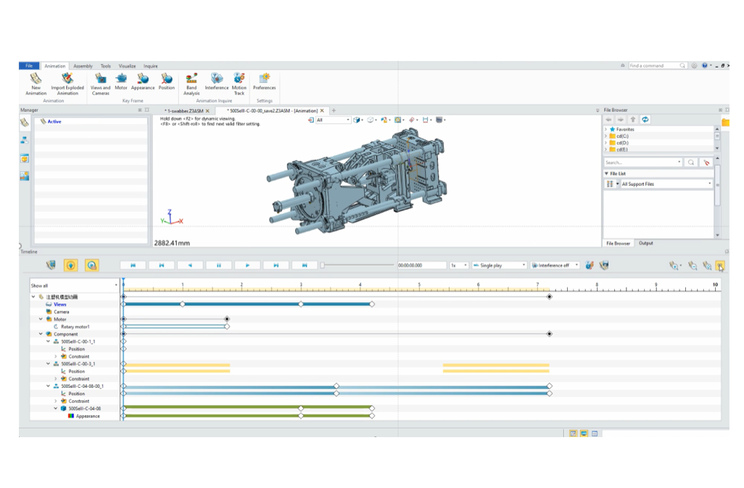This screenshot has width=744, height=488.
Task: Switch to the Assembly ribbon tab
Action: (x=83, y=66)
